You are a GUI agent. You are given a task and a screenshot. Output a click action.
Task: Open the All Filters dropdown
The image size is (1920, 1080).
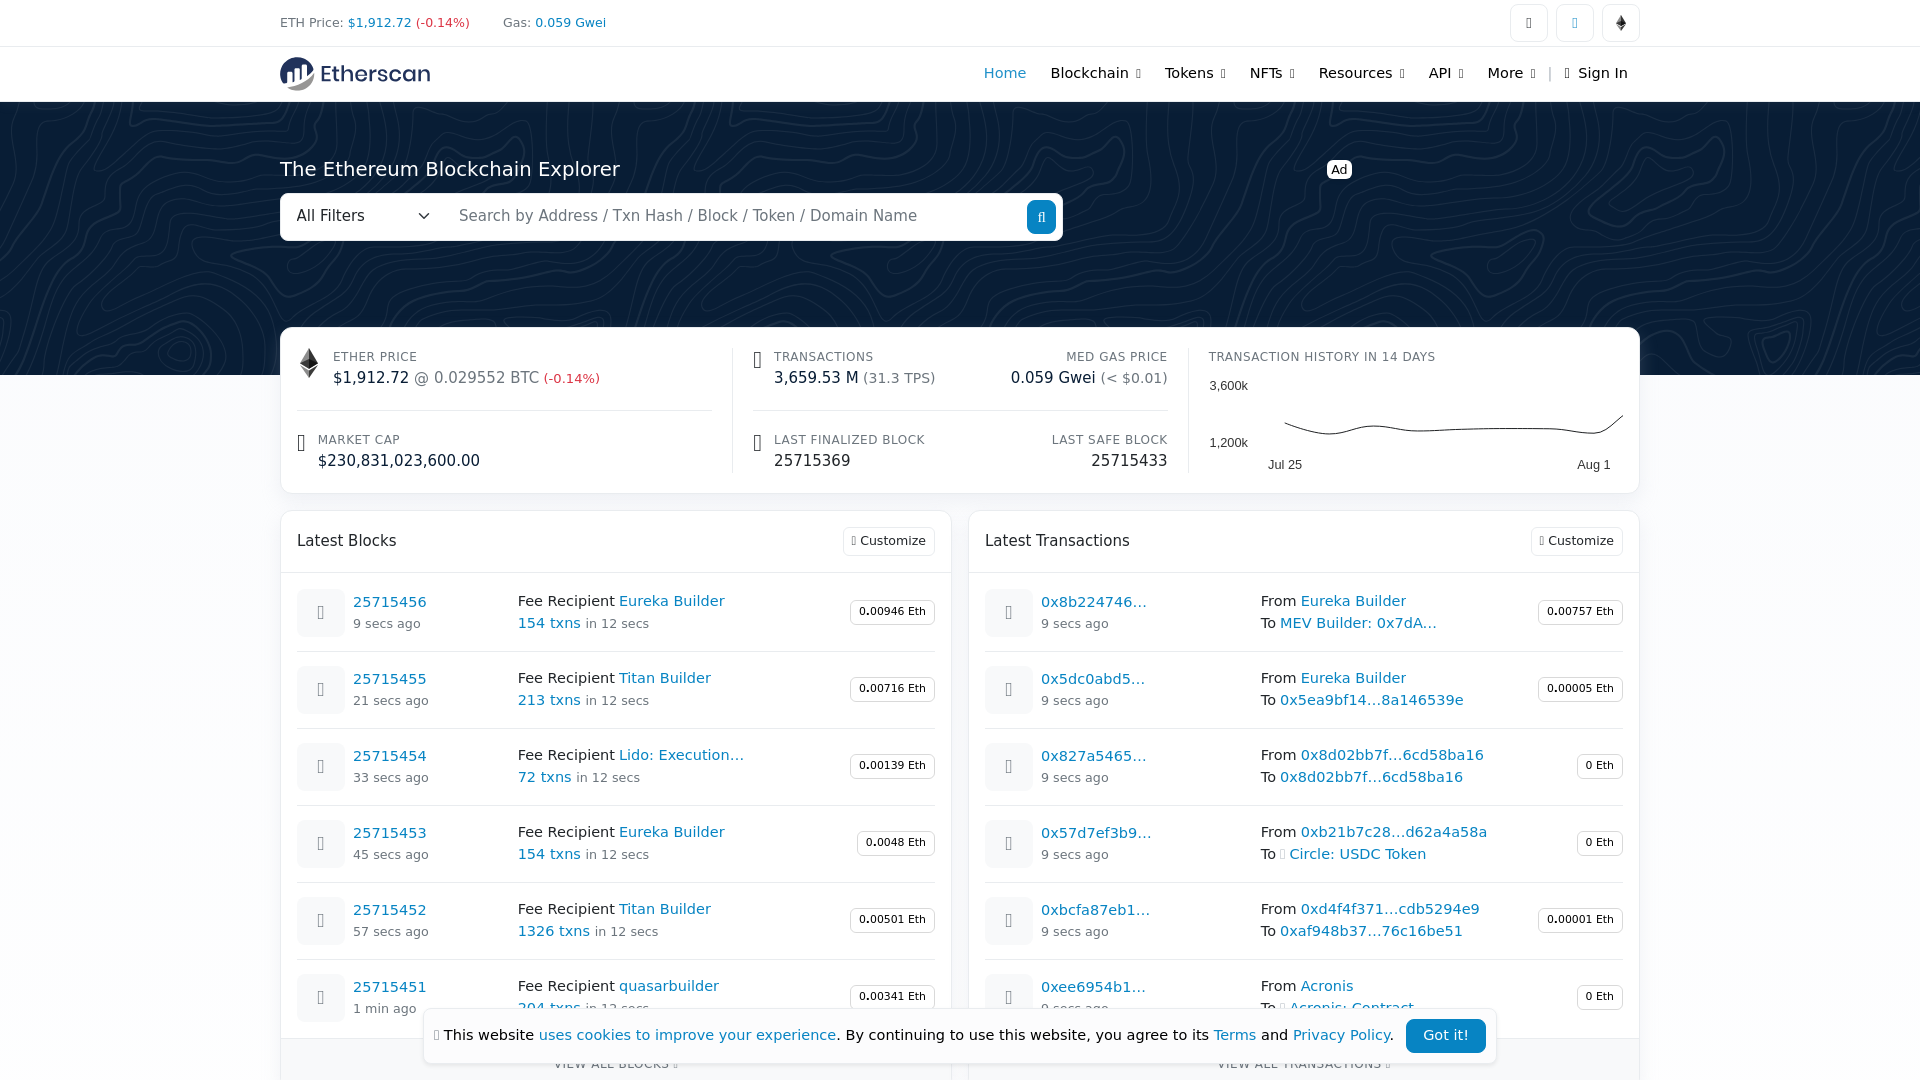click(363, 217)
